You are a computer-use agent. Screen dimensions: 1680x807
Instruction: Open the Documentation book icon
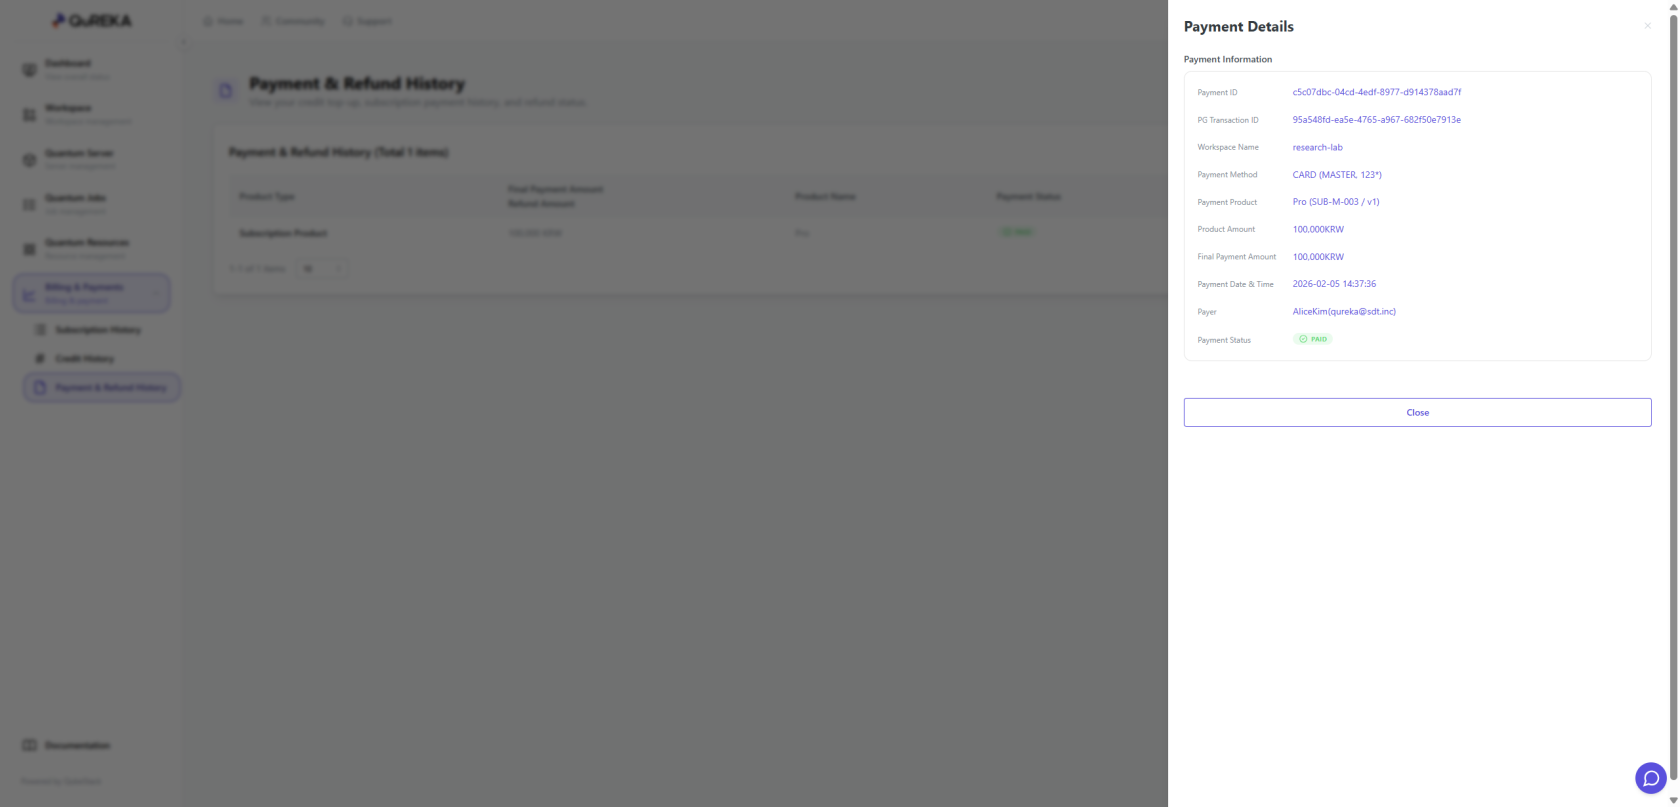coord(29,746)
